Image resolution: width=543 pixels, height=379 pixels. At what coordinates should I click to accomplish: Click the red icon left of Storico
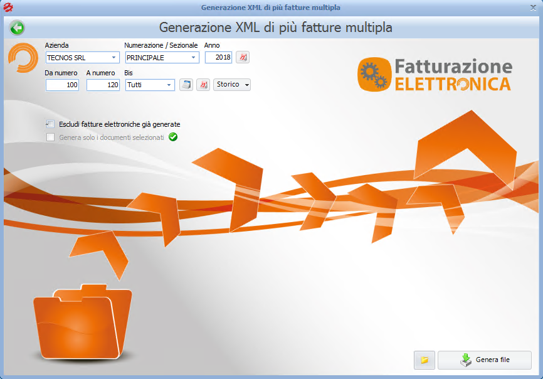point(203,85)
